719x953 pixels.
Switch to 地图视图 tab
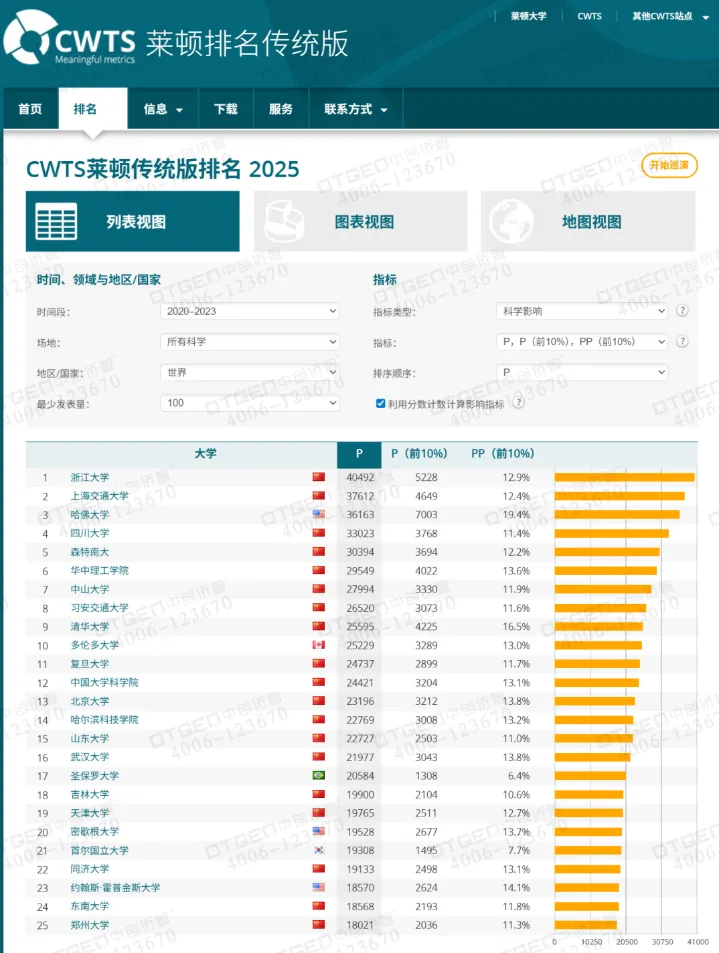[x=588, y=221]
